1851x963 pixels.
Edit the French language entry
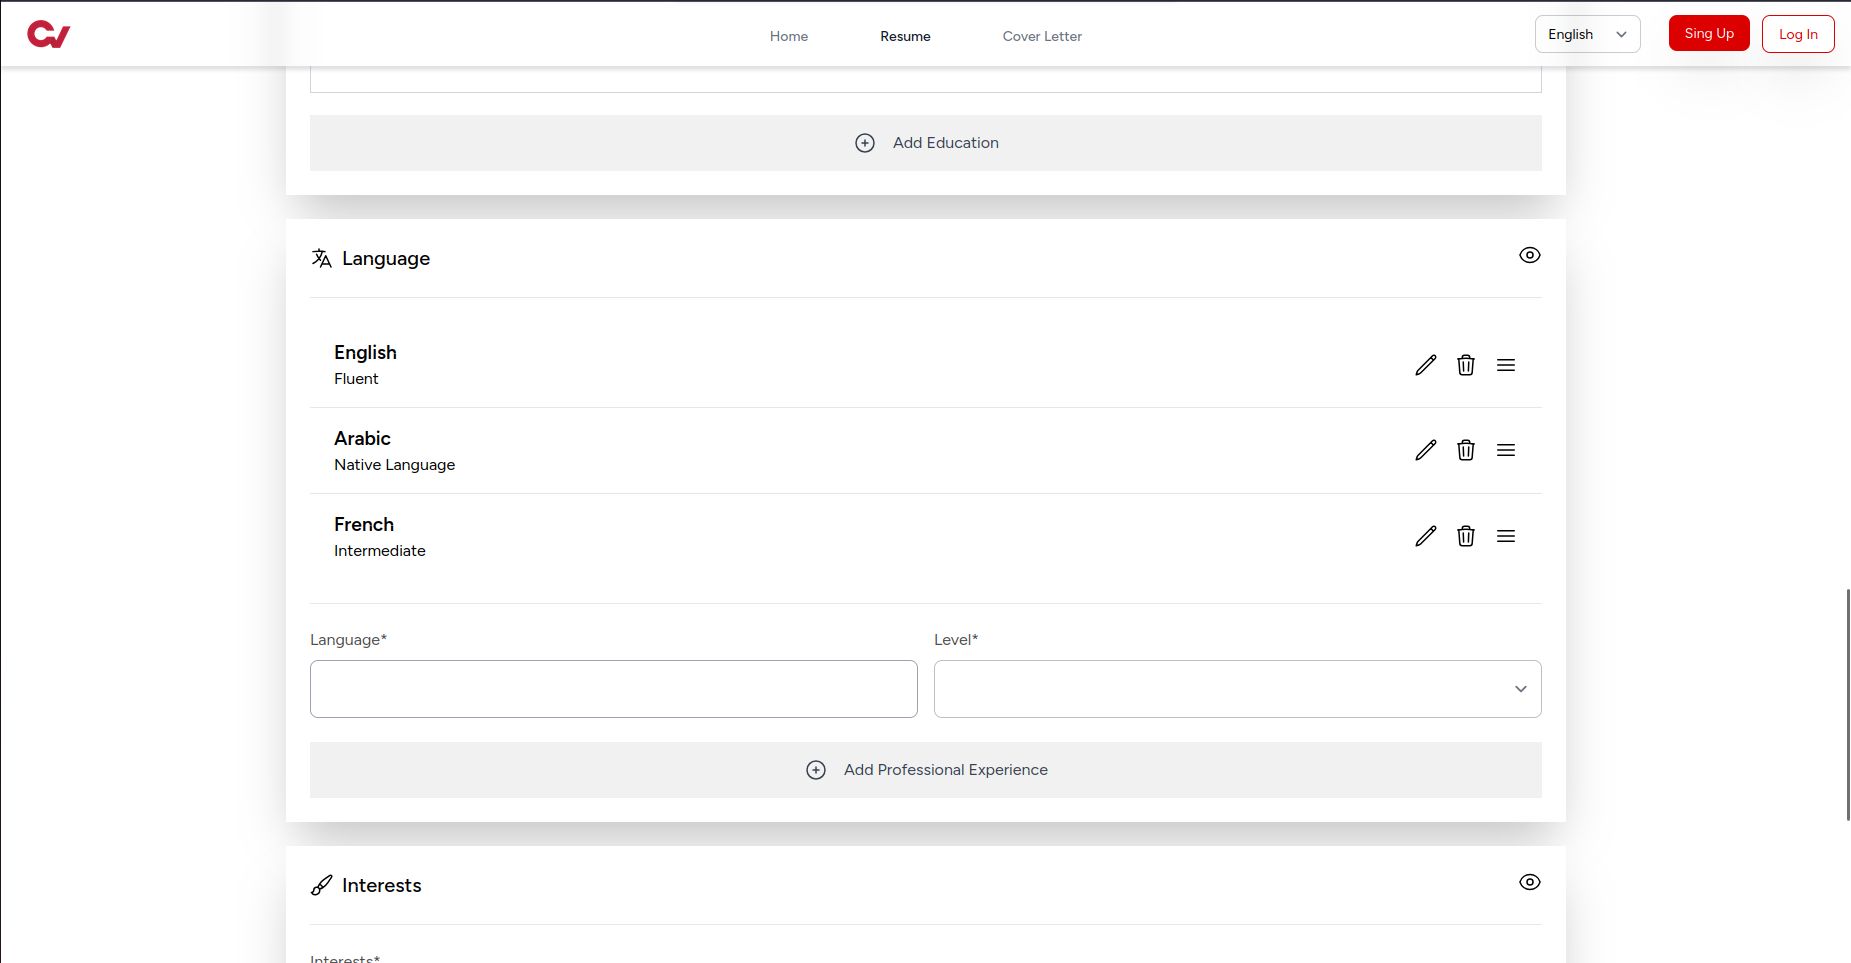(x=1426, y=536)
